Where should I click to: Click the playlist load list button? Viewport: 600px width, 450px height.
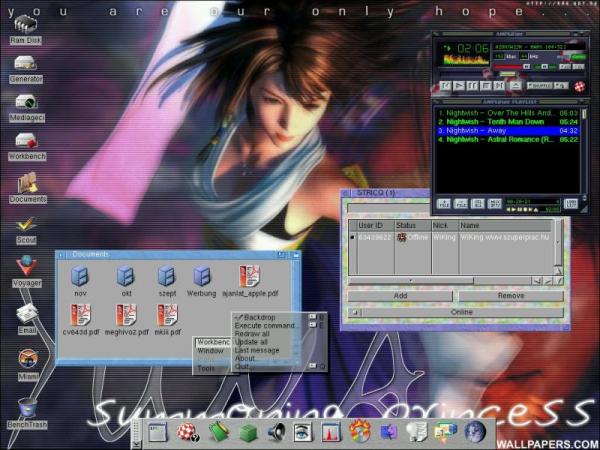coord(571,204)
